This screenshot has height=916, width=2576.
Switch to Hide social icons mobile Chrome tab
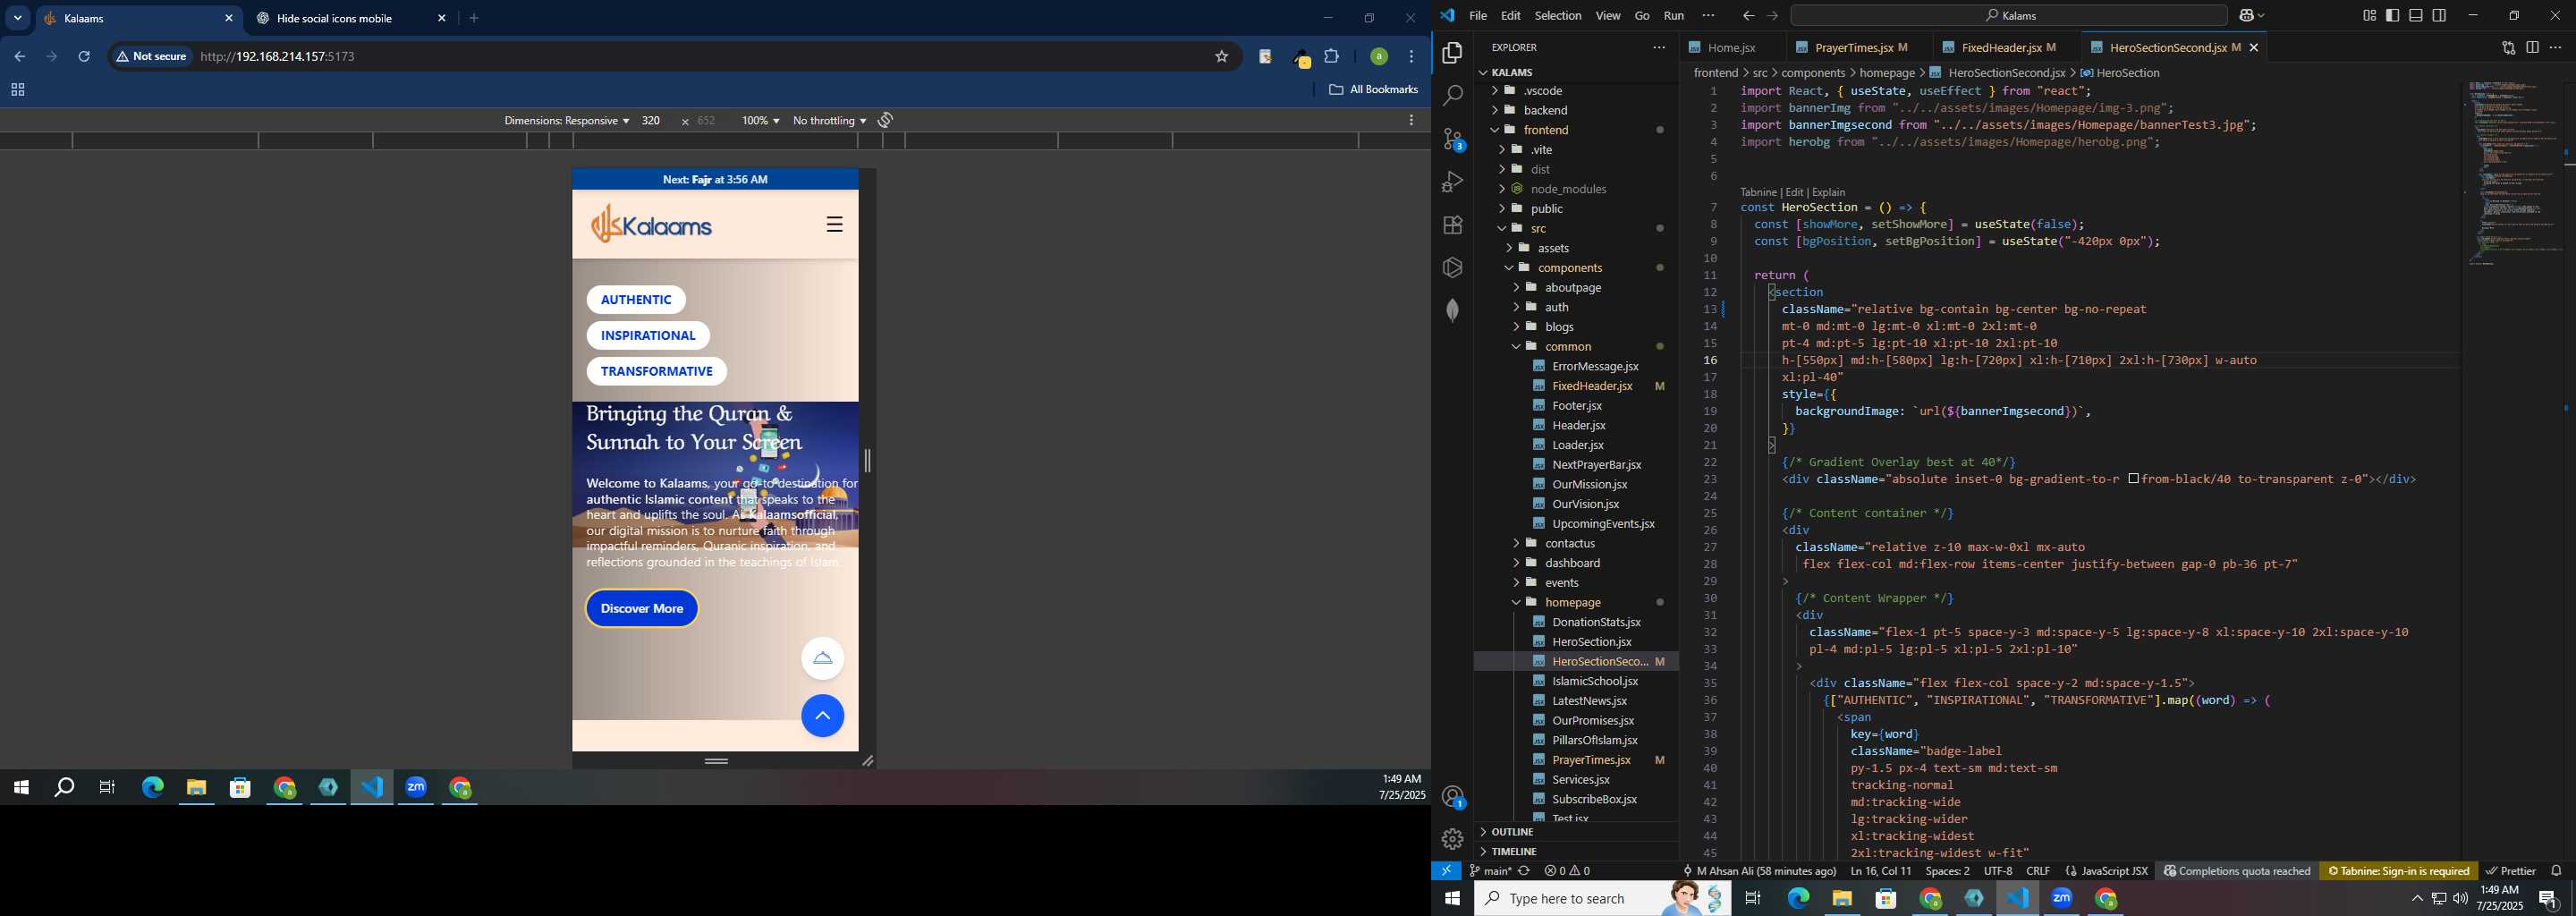point(349,19)
